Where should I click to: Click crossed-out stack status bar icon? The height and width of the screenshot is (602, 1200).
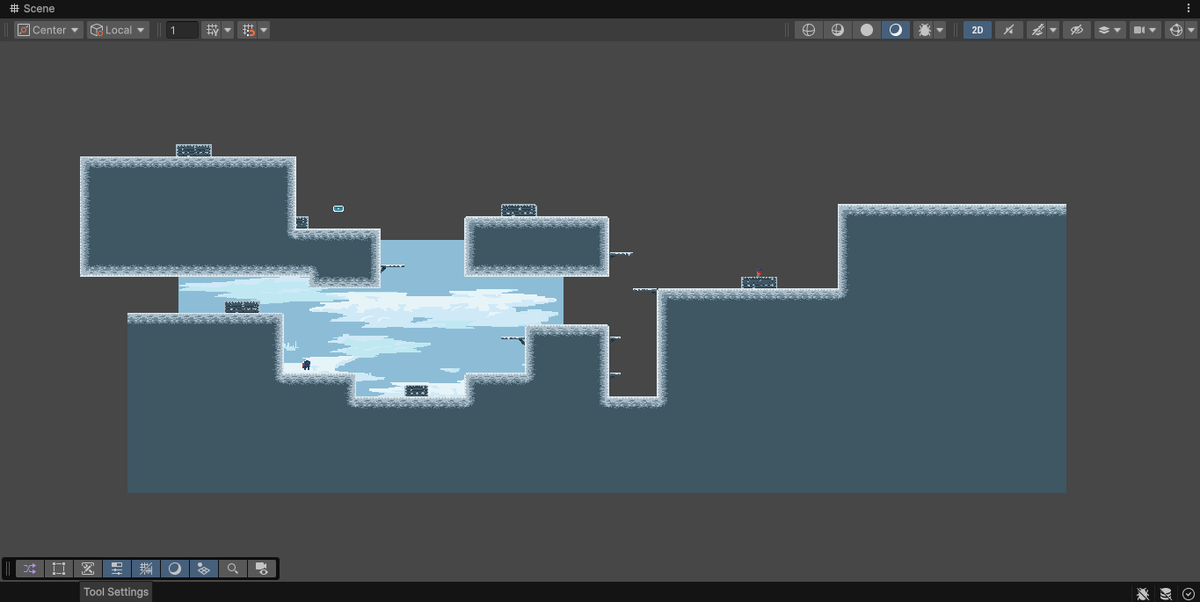pos(1166,594)
